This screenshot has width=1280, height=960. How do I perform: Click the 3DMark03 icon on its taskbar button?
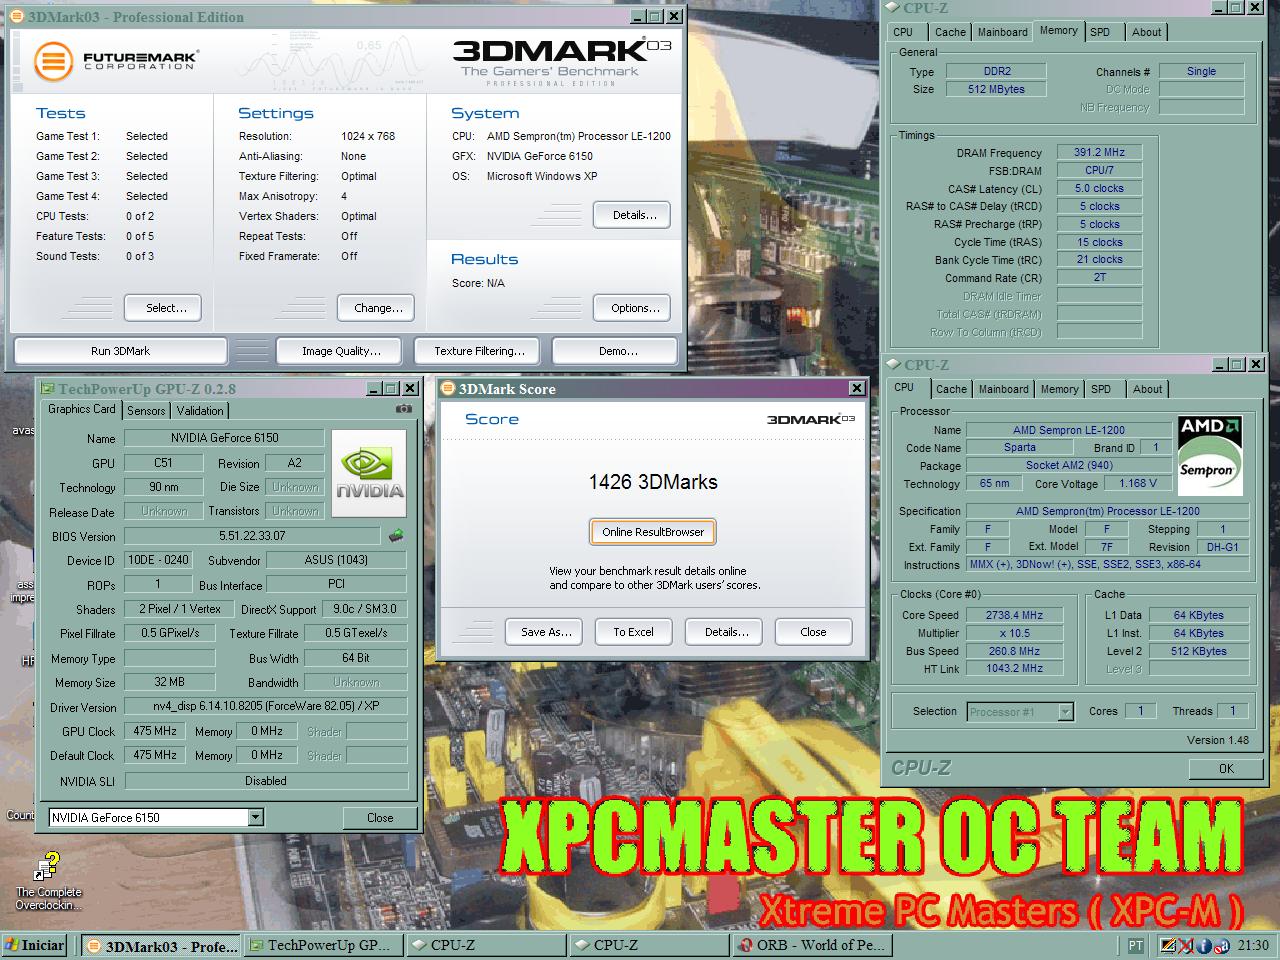point(94,946)
